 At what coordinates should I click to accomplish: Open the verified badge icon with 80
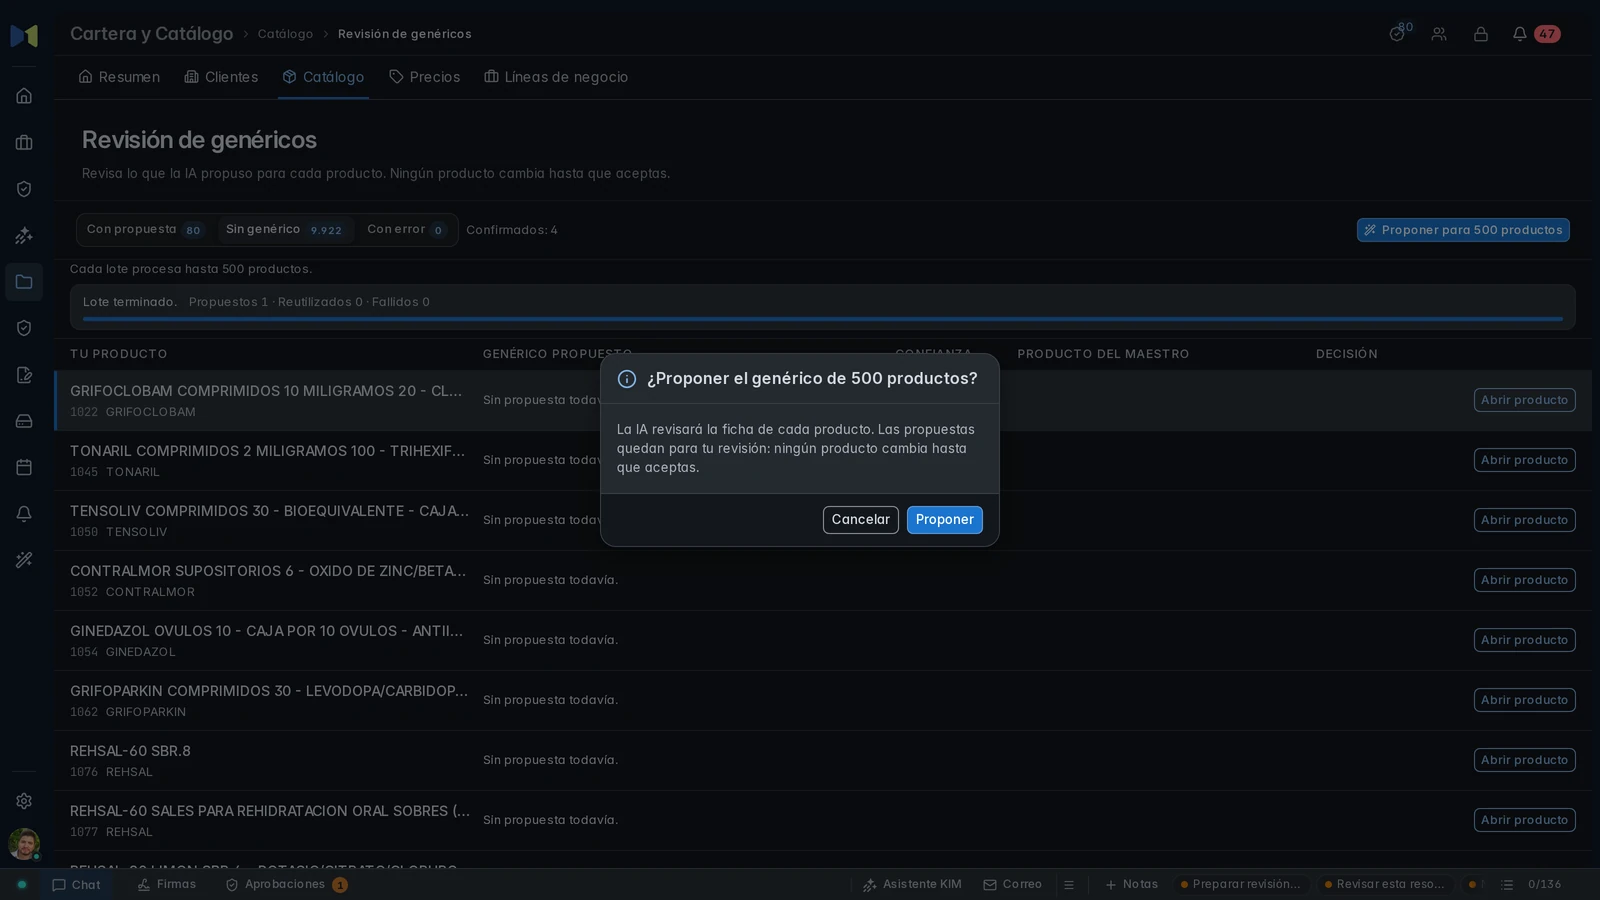[1398, 34]
